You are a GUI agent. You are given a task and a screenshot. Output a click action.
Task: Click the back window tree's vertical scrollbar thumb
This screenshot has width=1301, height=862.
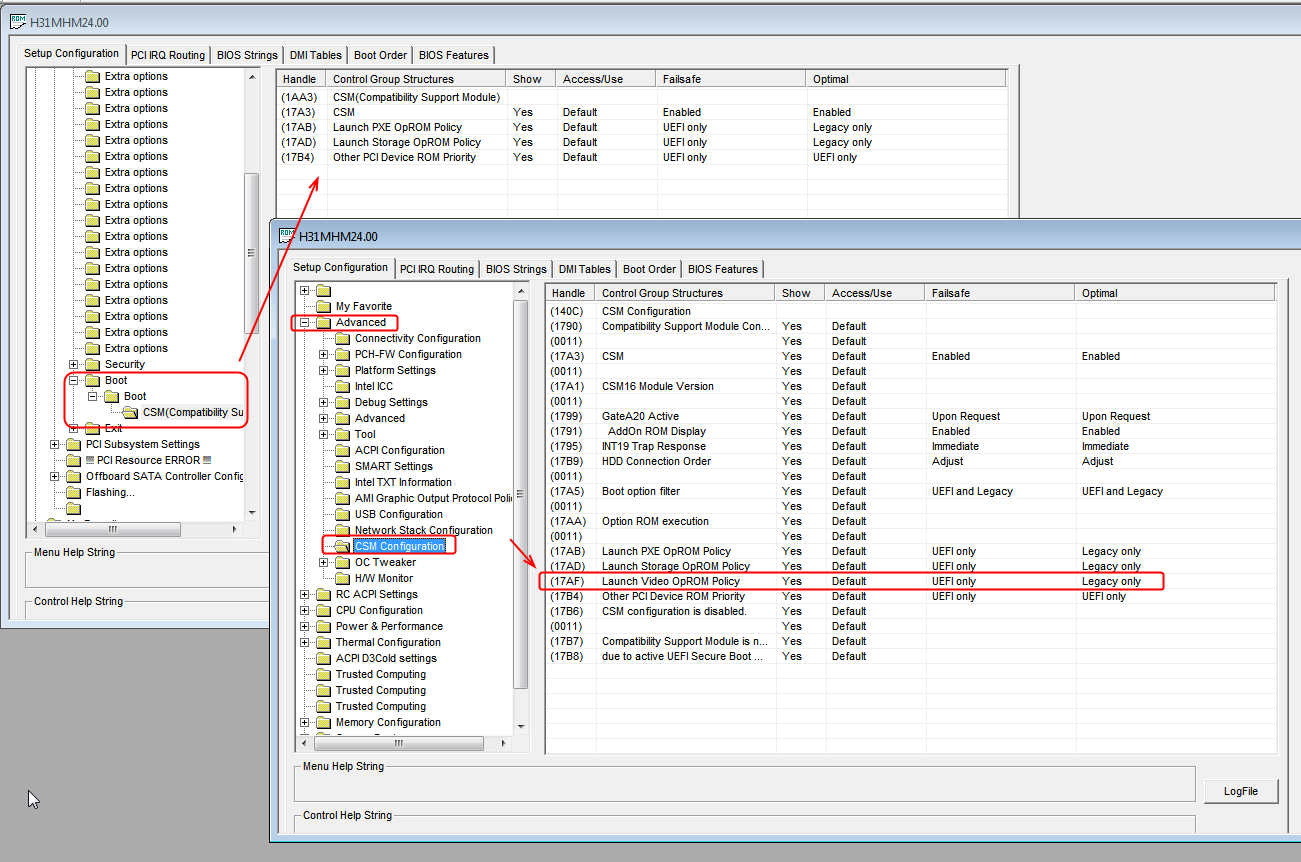click(x=252, y=253)
